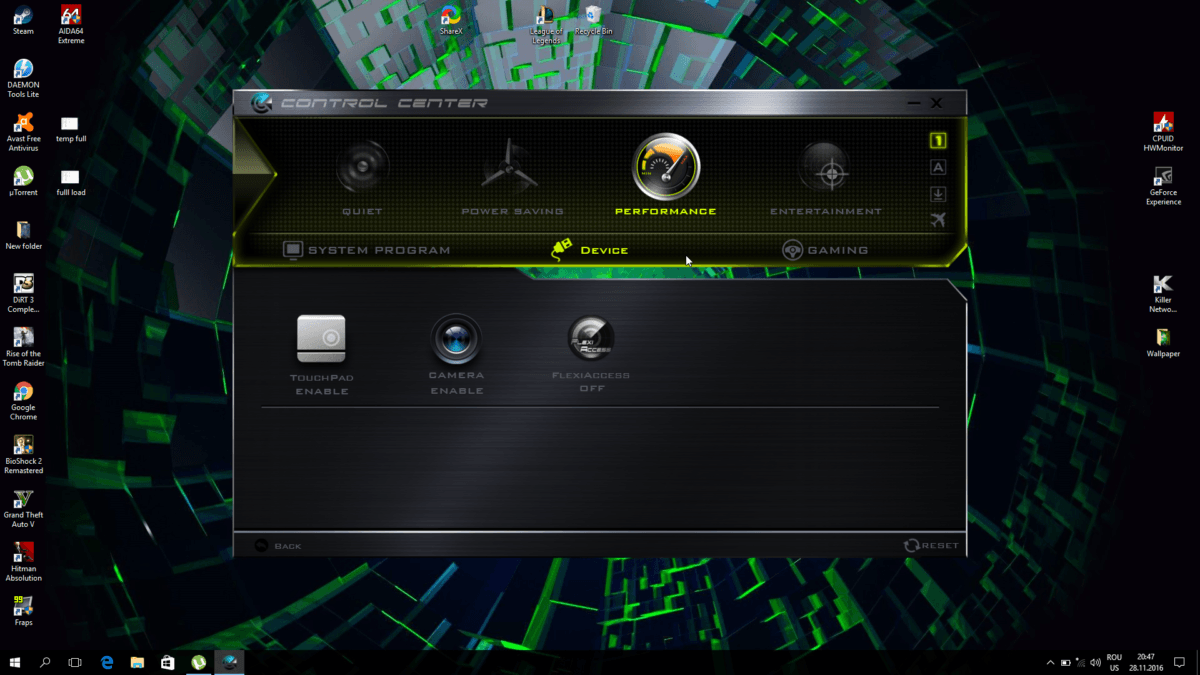Change the ROU US keyboard language
Image resolution: width=1200 pixels, height=675 pixels.
[1114, 662]
